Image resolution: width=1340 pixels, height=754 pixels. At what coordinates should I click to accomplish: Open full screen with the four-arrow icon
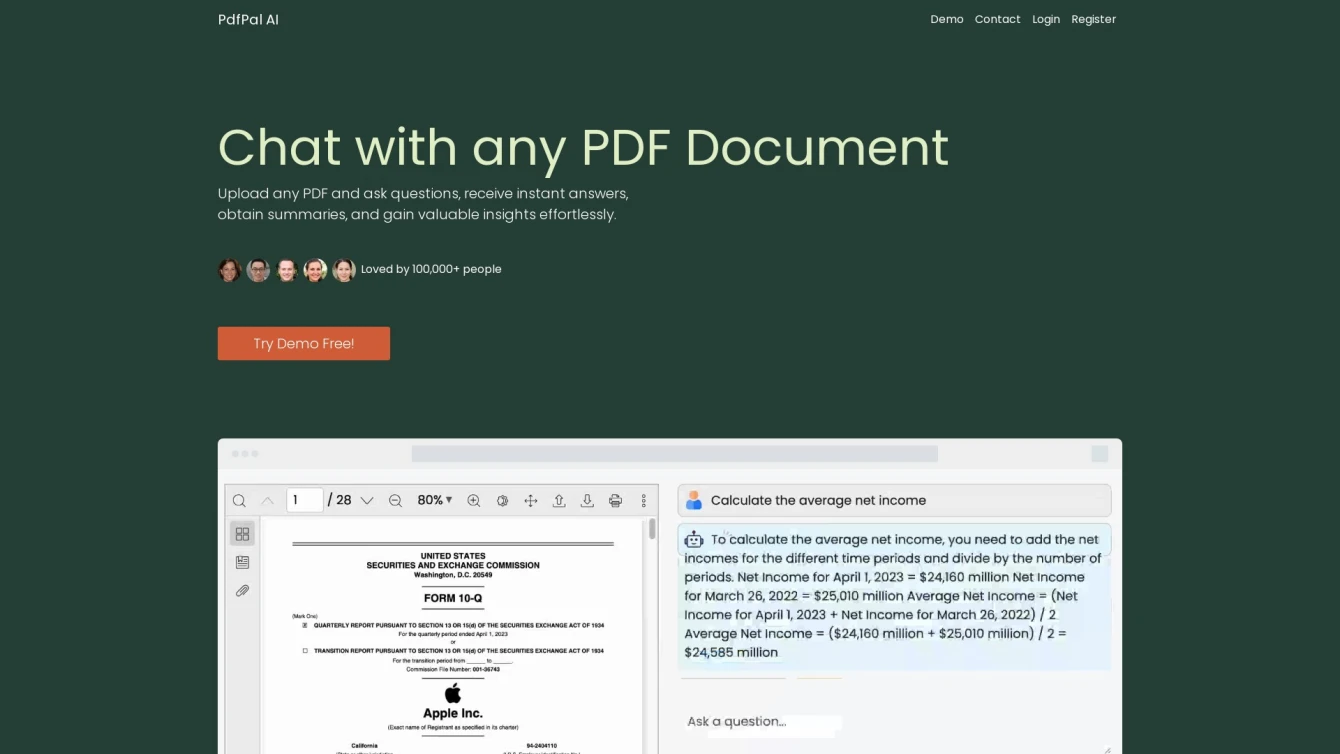531,500
